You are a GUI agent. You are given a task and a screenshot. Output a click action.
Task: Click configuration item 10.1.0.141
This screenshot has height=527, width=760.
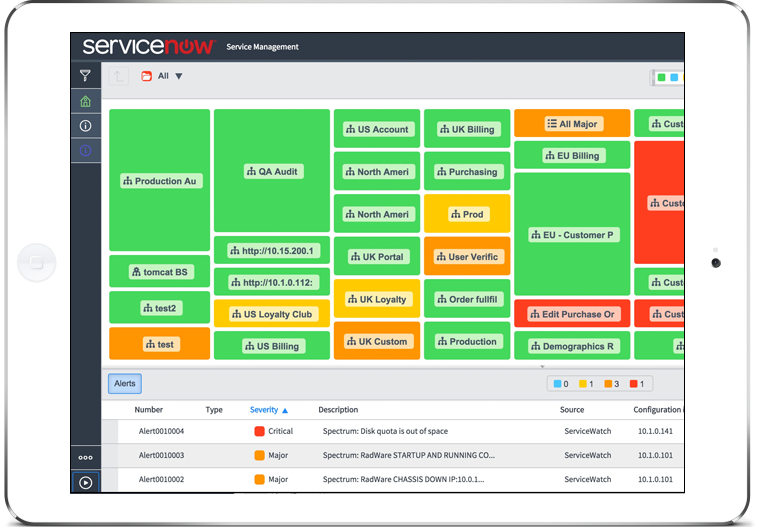(x=655, y=431)
